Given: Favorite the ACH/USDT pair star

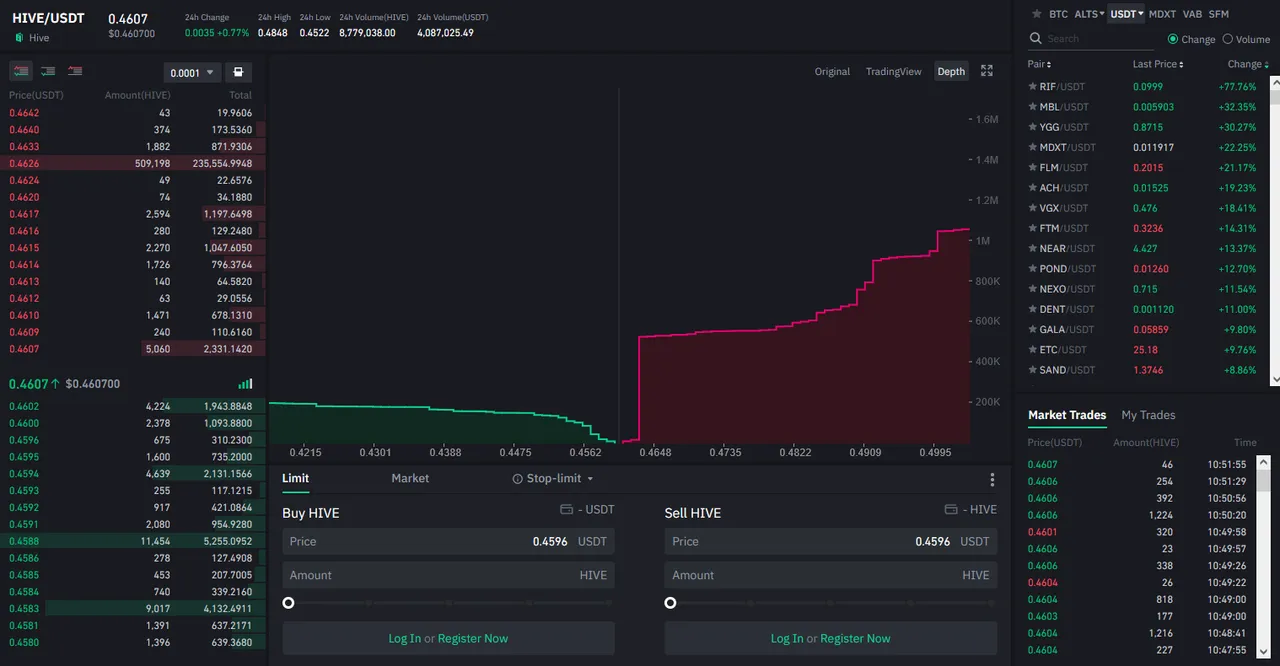Looking at the screenshot, I should [x=1032, y=188].
